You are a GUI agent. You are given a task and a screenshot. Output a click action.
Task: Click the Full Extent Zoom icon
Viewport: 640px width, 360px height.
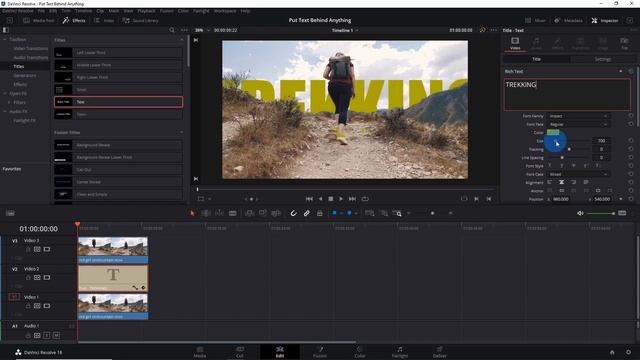369,213
